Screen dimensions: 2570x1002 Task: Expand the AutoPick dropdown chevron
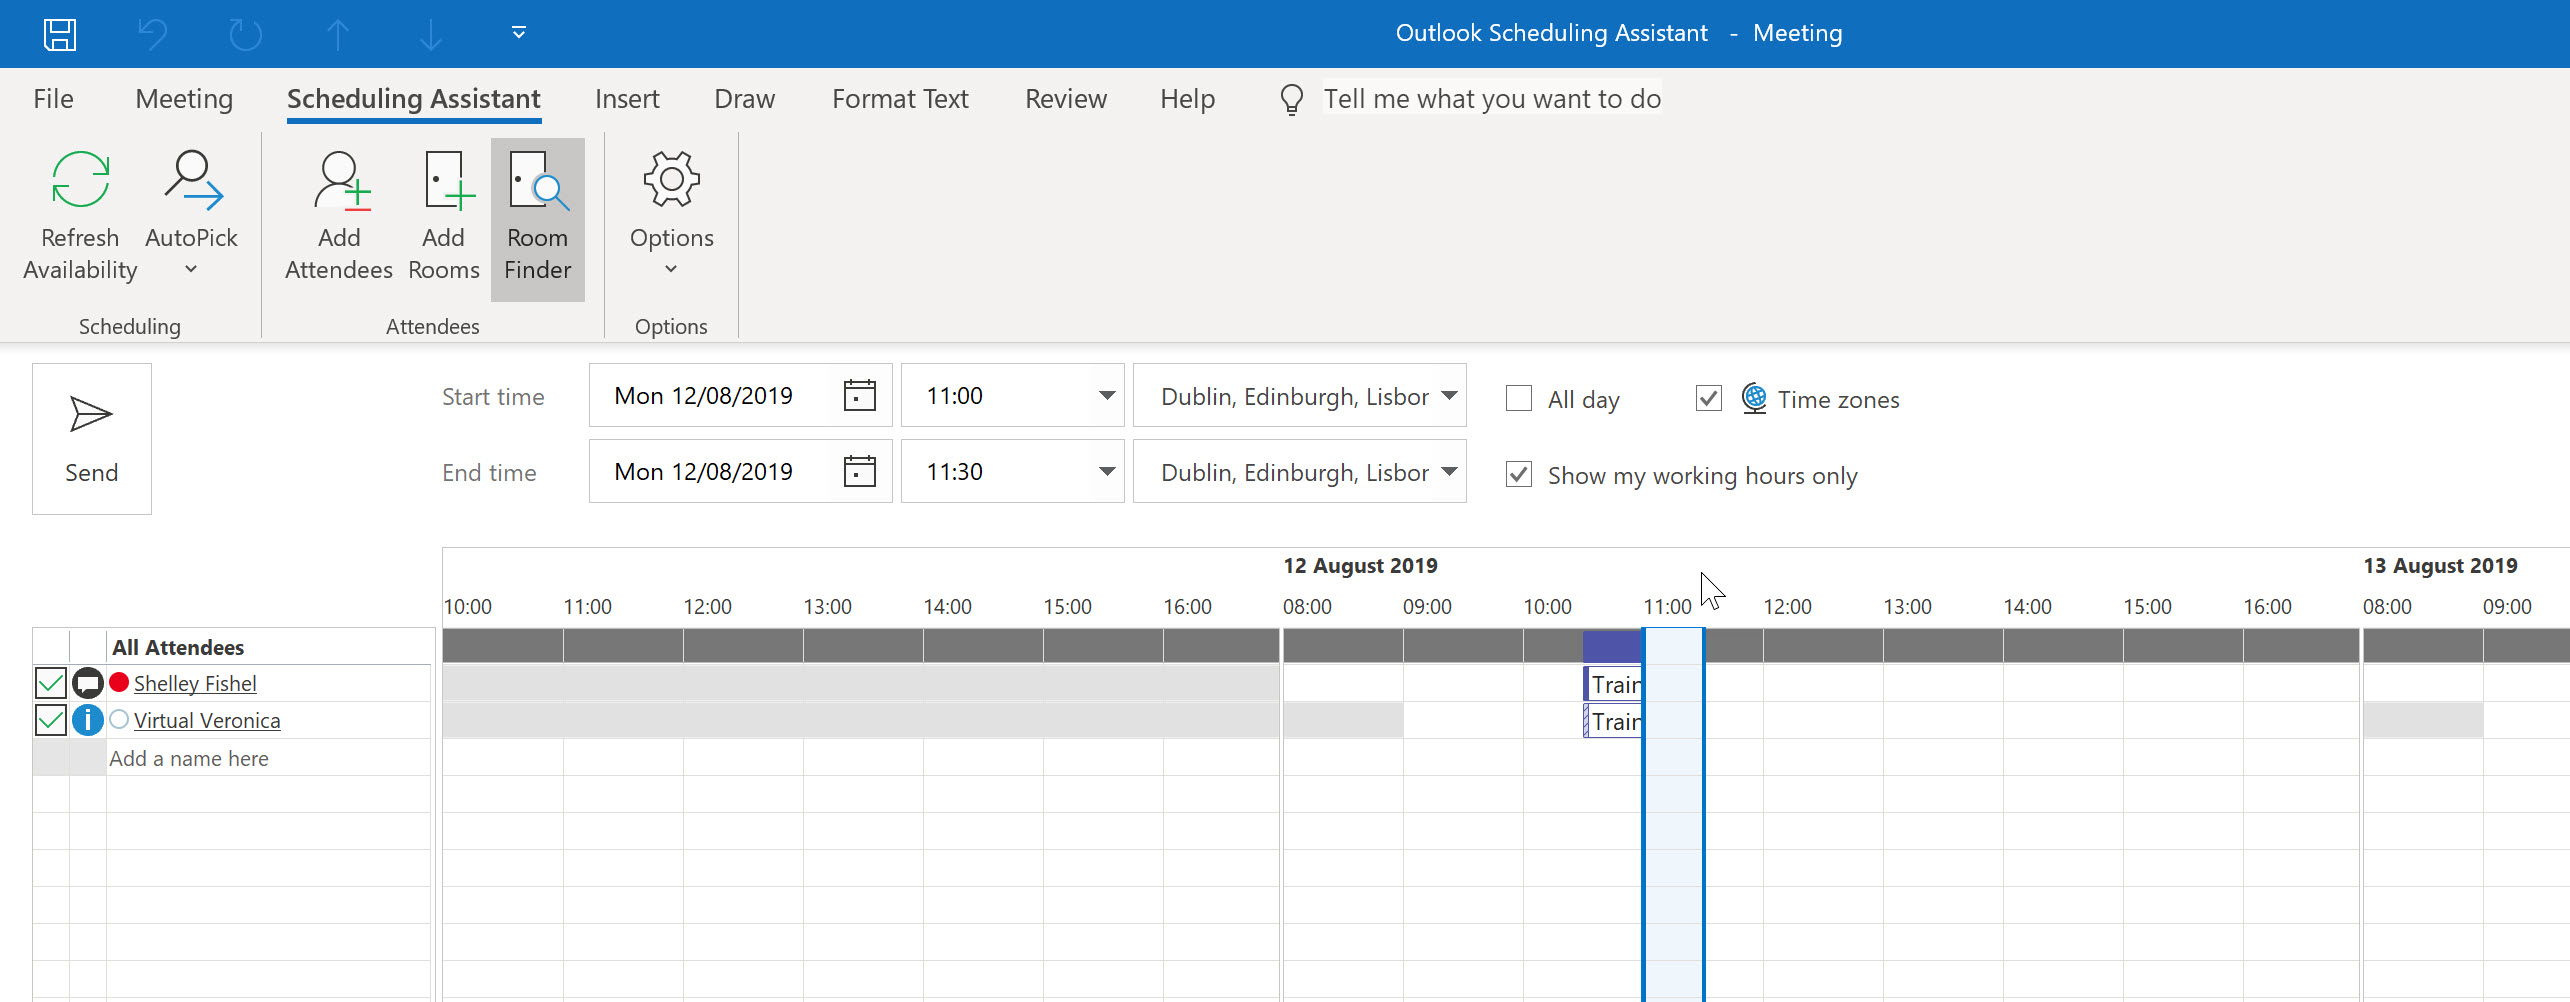191,269
